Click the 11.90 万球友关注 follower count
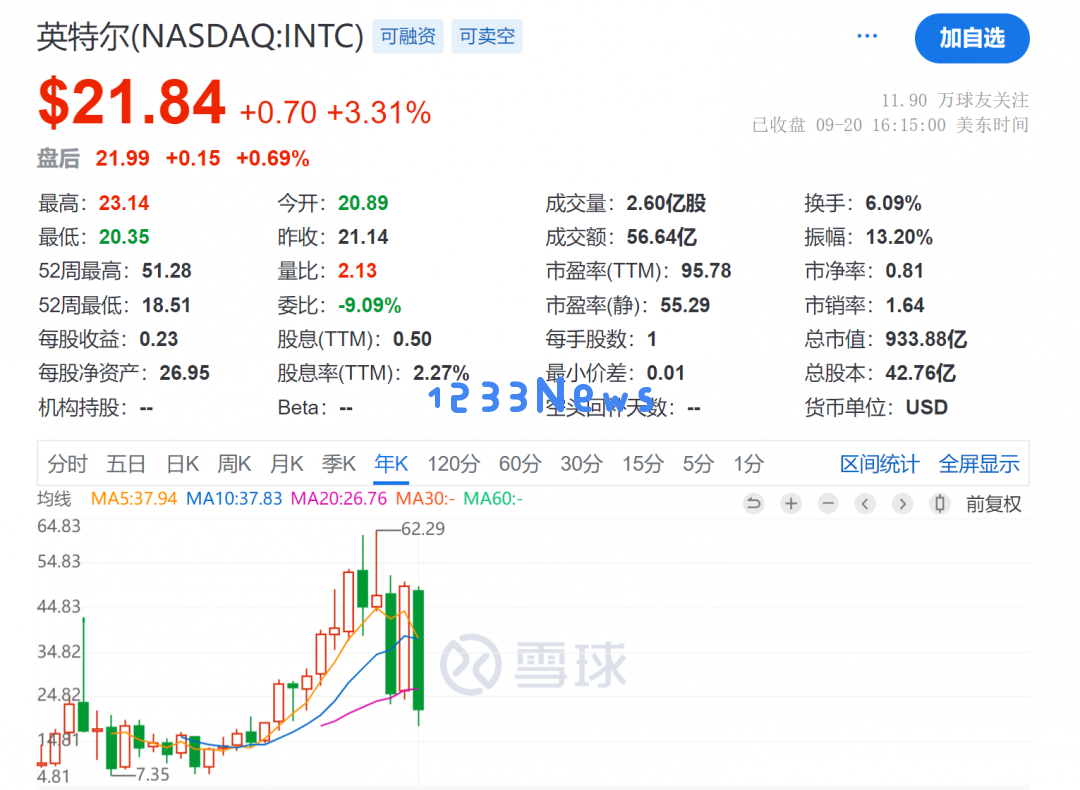1080x790 pixels. [955, 101]
